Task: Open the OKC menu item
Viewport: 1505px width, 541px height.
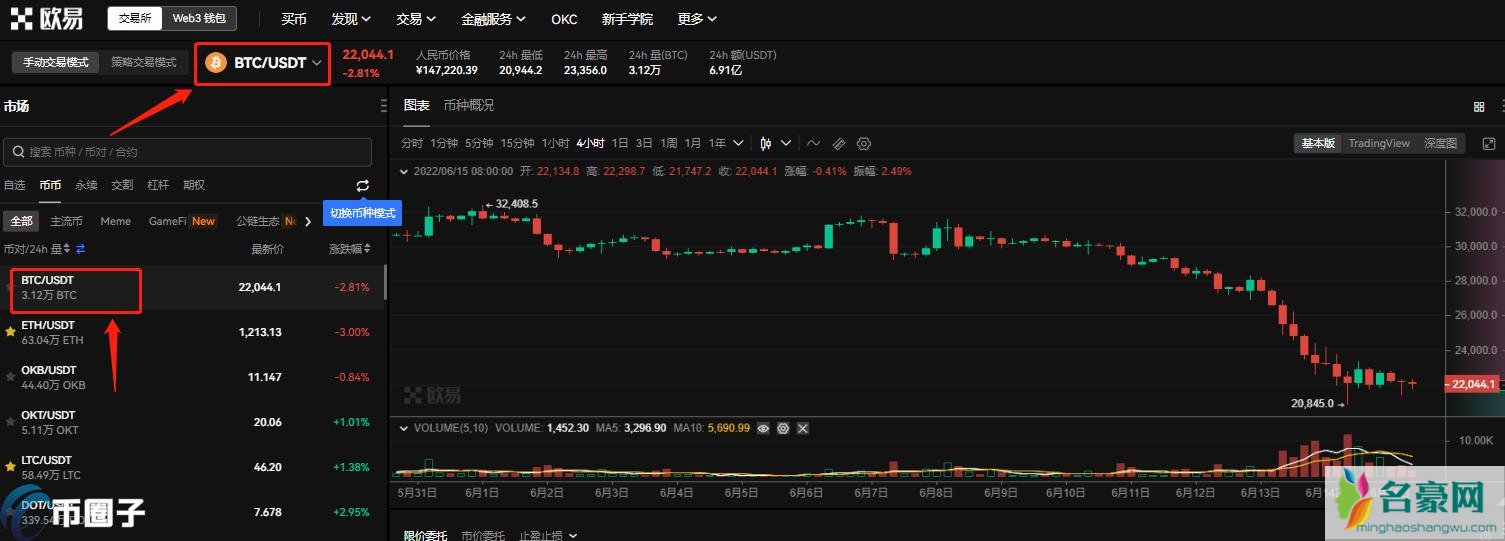Action: (564, 19)
